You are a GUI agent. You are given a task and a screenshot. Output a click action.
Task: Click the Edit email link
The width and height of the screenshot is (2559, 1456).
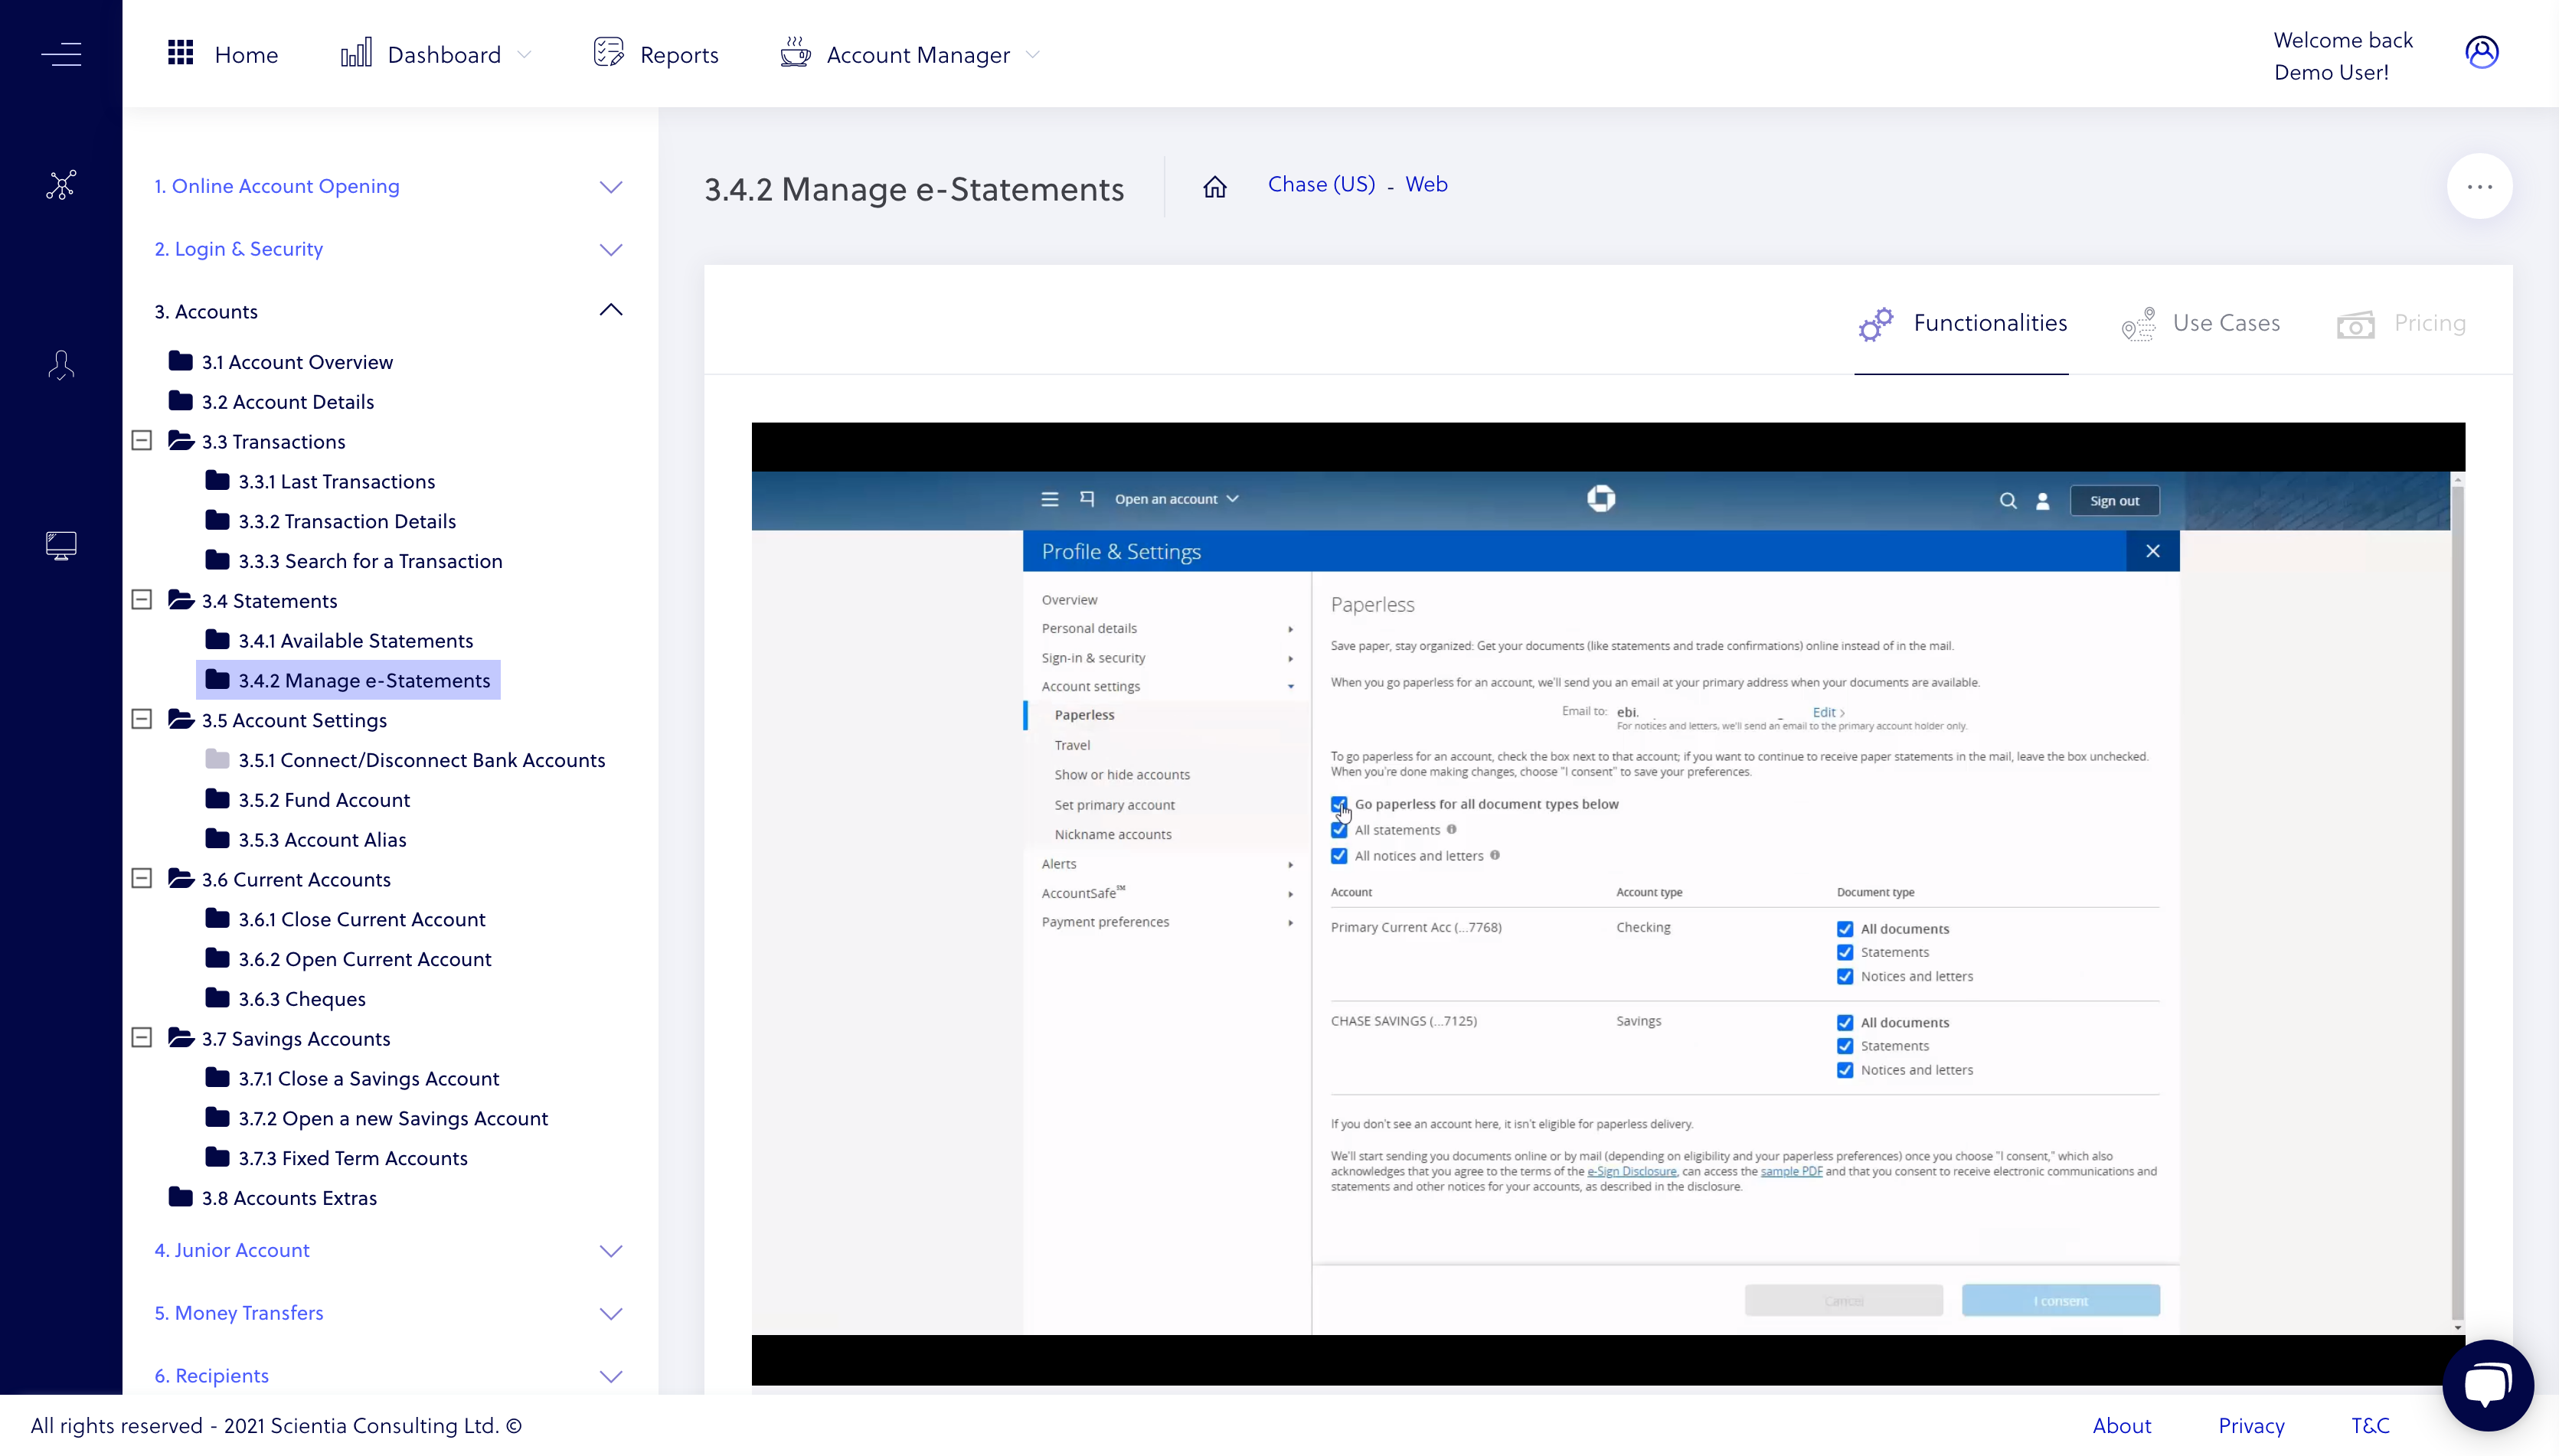click(1828, 712)
